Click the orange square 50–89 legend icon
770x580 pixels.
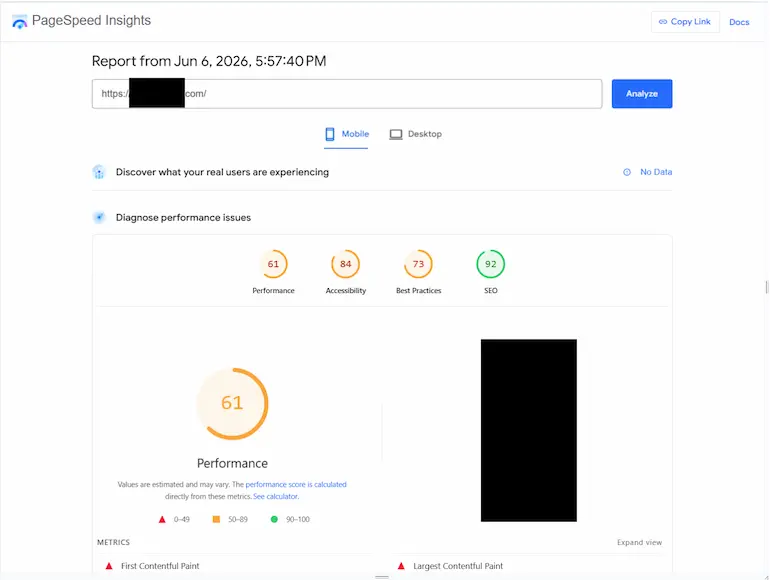(216, 519)
